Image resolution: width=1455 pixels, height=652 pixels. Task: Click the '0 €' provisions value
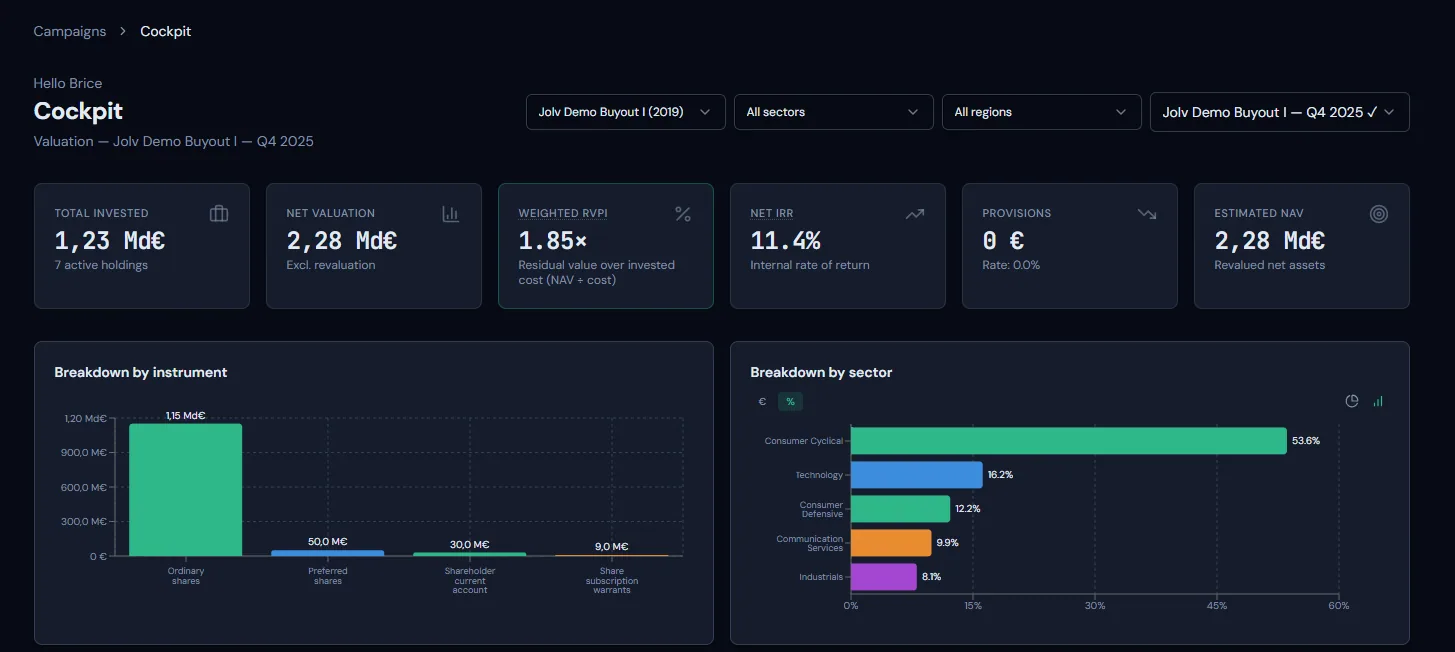tap(1003, 241)
